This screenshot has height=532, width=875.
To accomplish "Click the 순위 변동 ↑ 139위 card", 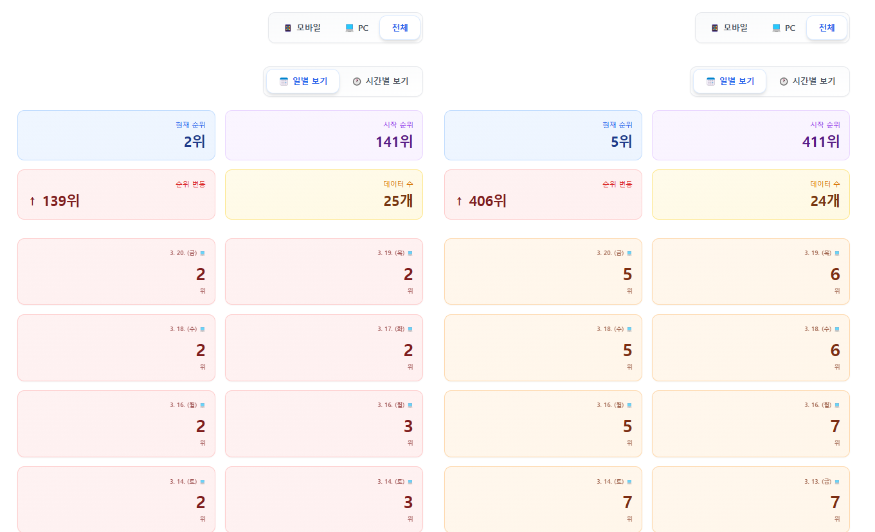I will [x=116, y=195].
